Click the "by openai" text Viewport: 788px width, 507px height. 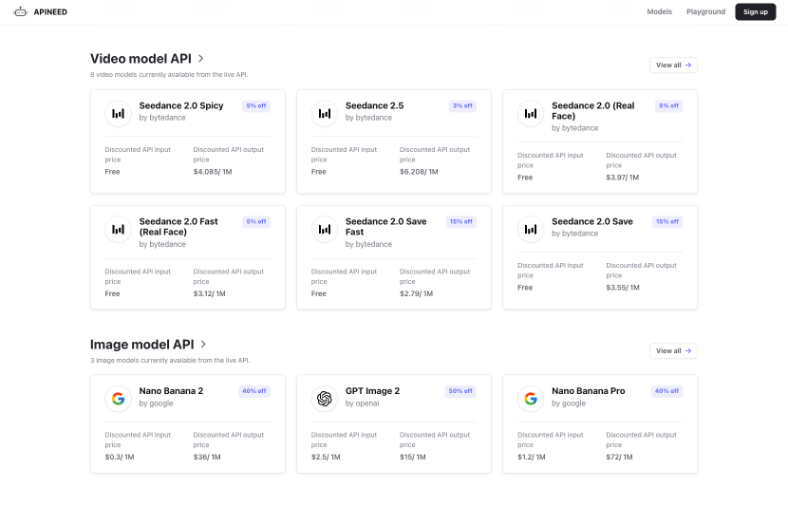(362, 403)
